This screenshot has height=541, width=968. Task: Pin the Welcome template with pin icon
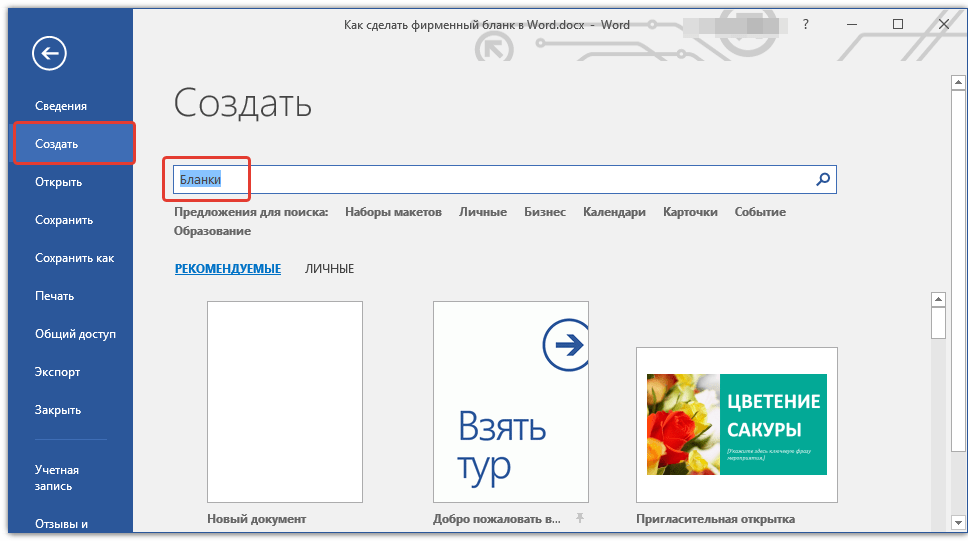point(579,518)
